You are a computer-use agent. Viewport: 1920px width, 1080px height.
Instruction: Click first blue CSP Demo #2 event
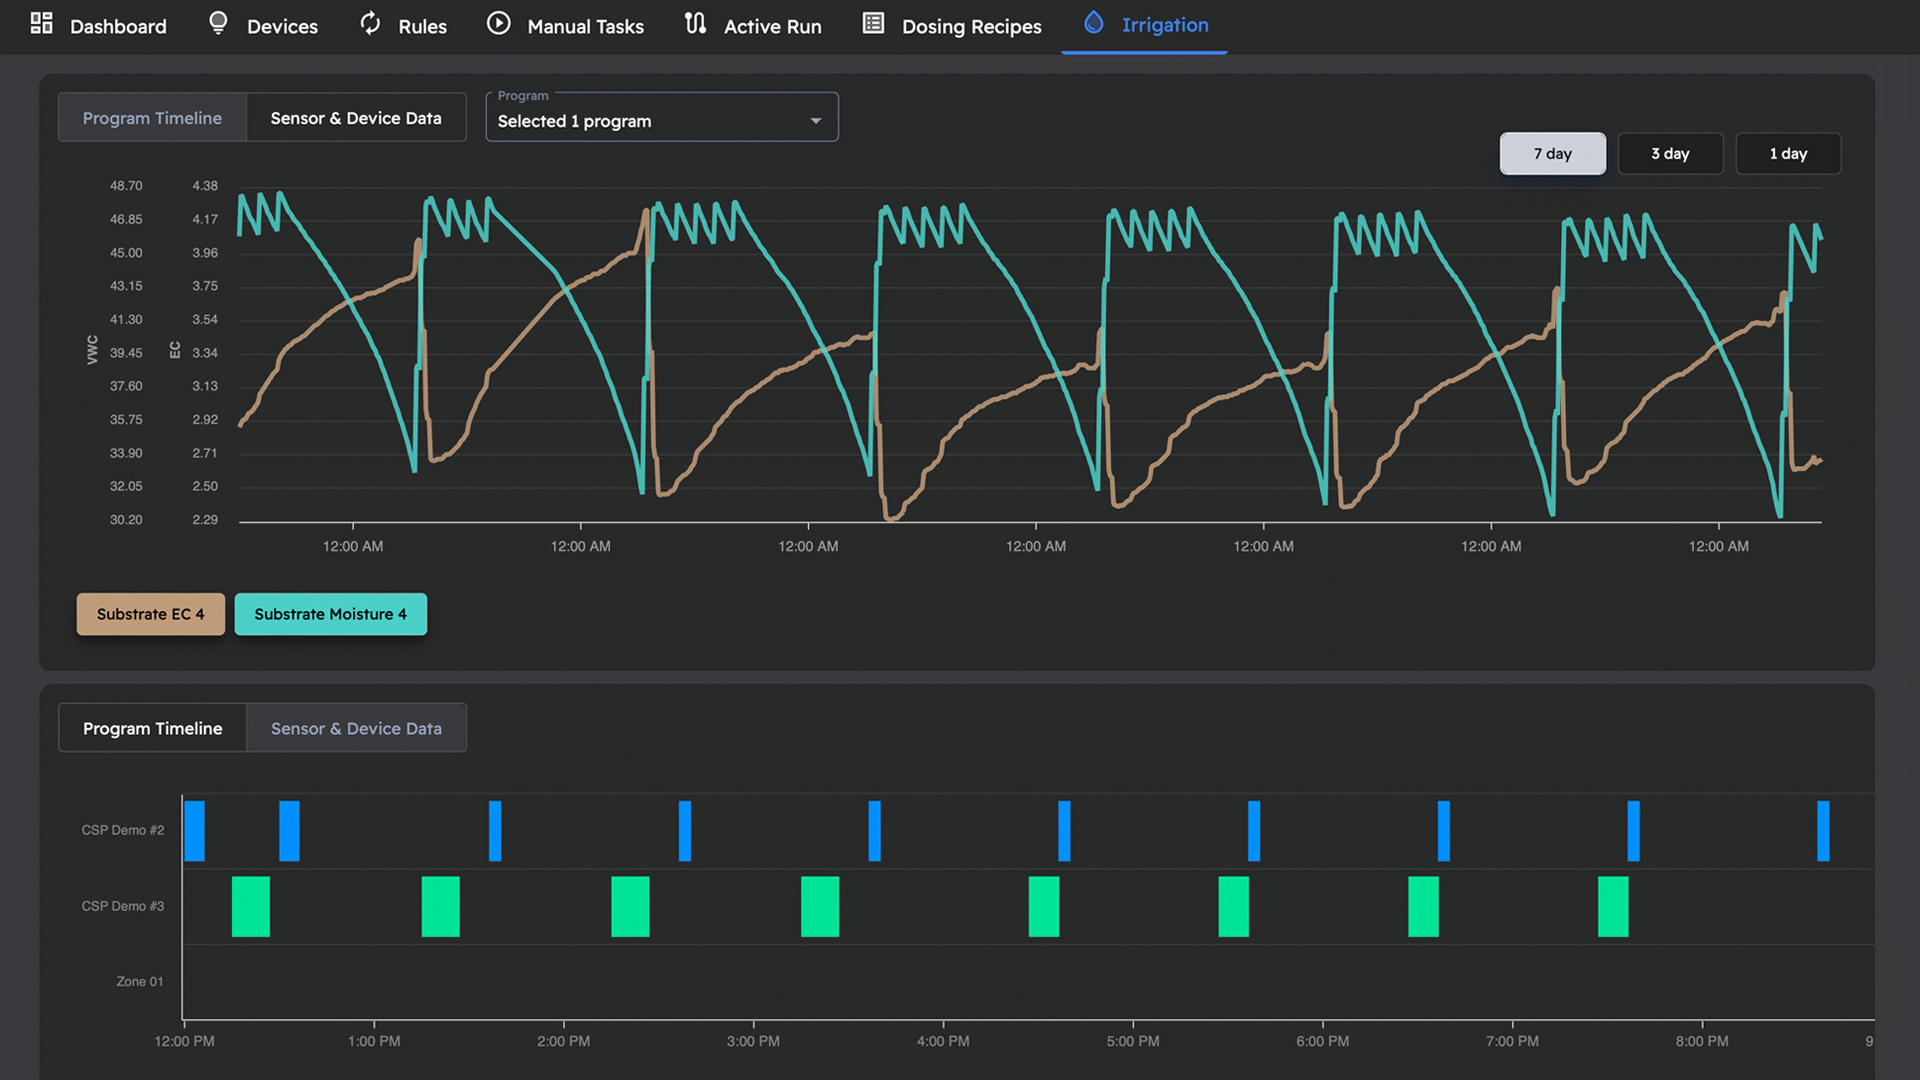click(195, 831)
